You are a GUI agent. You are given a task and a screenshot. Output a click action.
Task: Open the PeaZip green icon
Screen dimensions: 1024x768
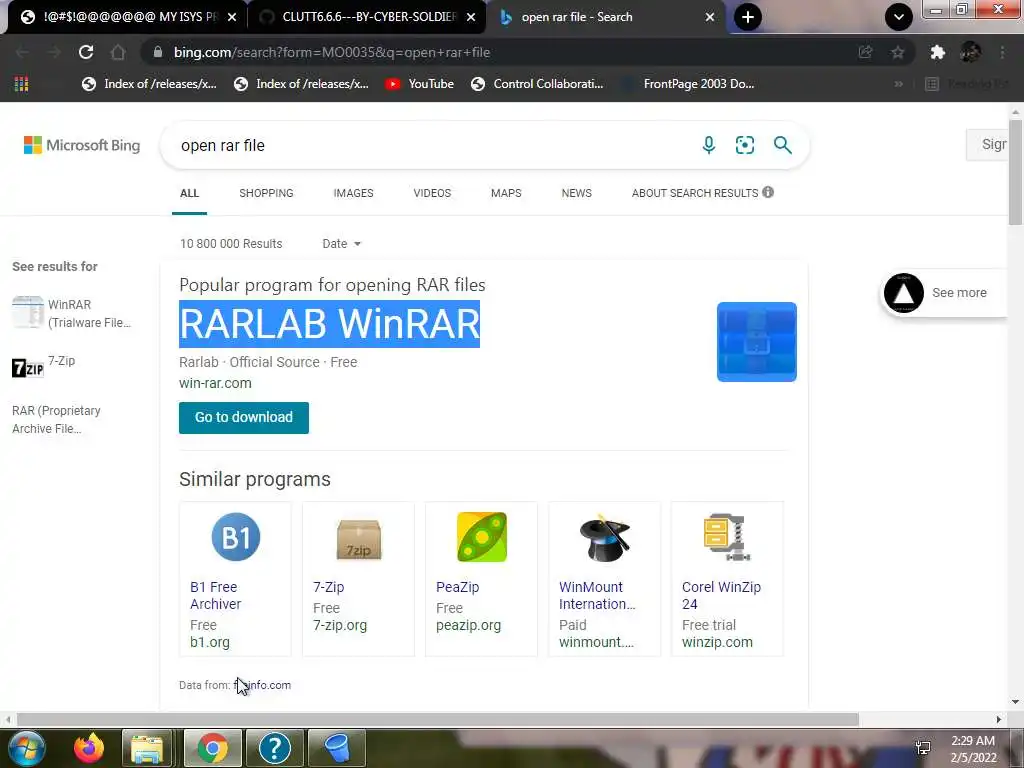(x=482, y=537)
